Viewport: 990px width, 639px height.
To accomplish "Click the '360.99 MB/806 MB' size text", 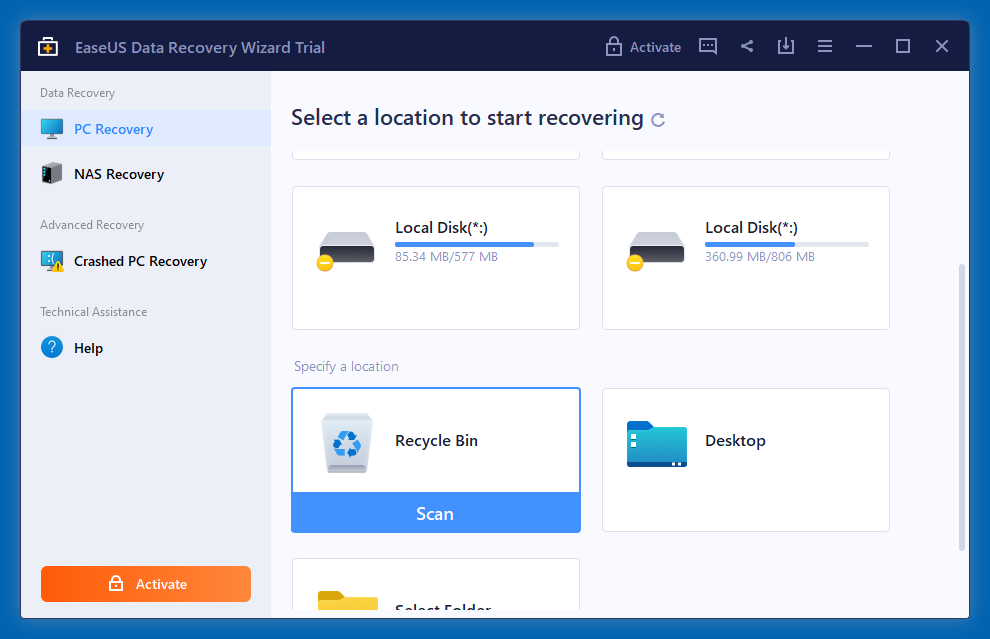I will (x=760, y=257).
